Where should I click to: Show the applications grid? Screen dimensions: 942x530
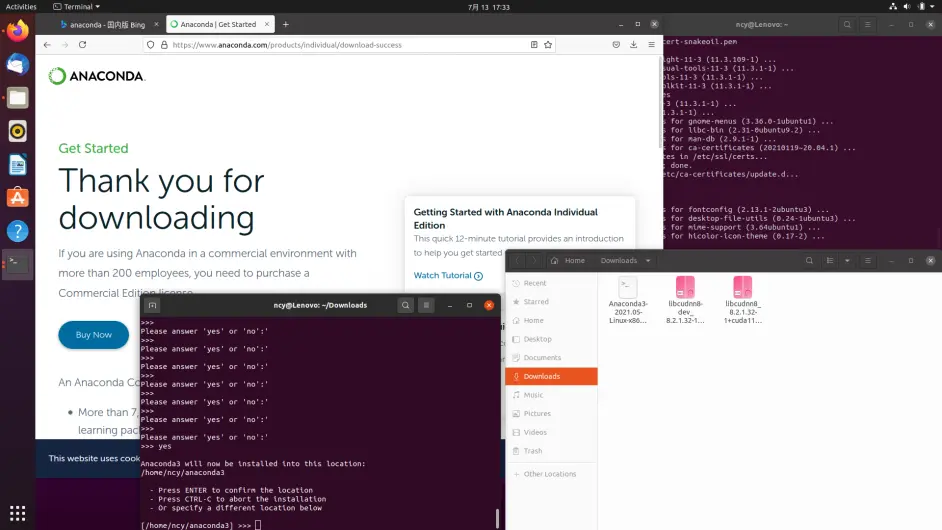(x=17, y=513)
